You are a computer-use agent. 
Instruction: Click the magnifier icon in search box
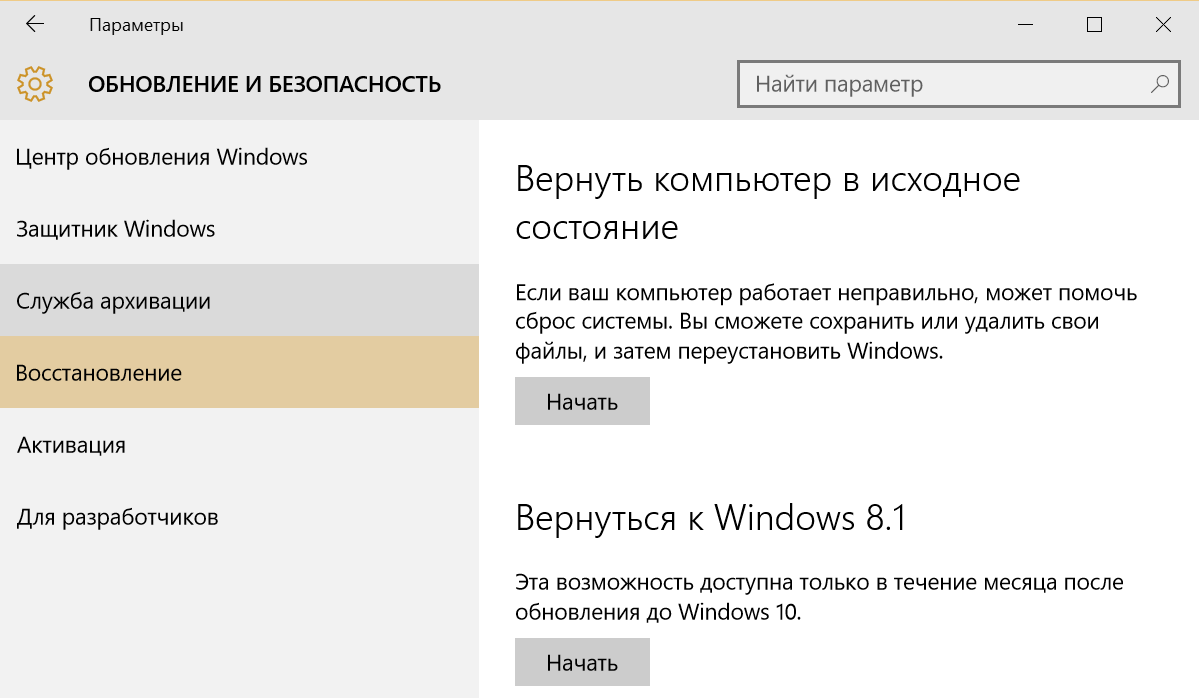coord(1159,83)
